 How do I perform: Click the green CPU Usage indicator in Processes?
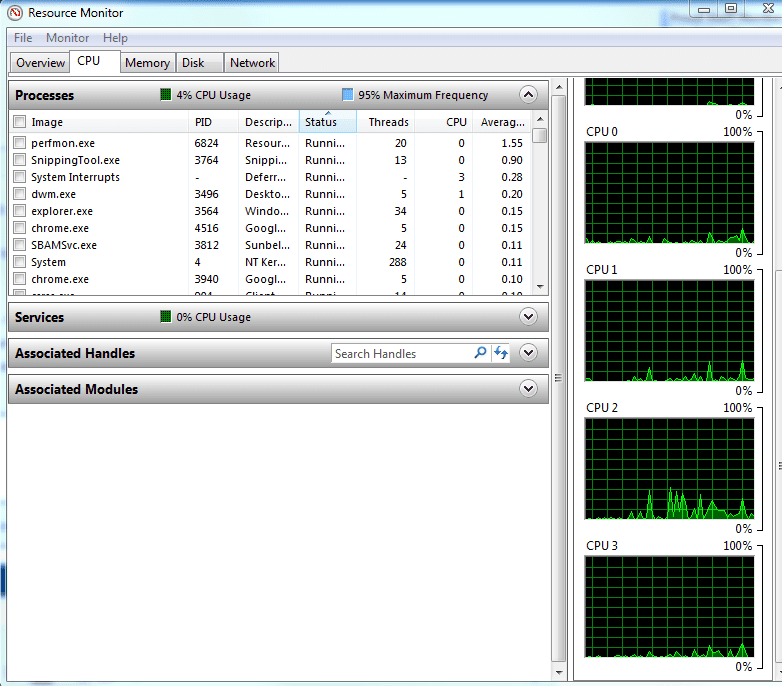point(166,94)
